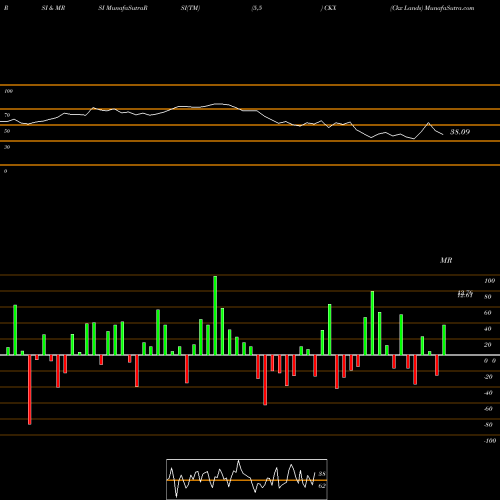The image size is (500, 500).
Task: Open the mini RSI overview chart thumbnail
Action: click(x=247, y=479)
